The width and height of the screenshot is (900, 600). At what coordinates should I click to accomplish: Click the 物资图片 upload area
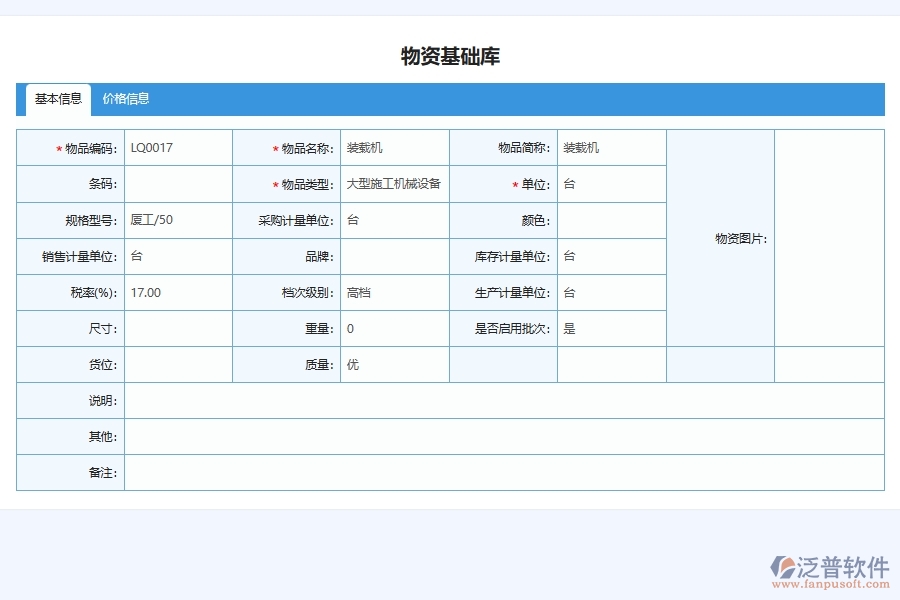point(828,238)
